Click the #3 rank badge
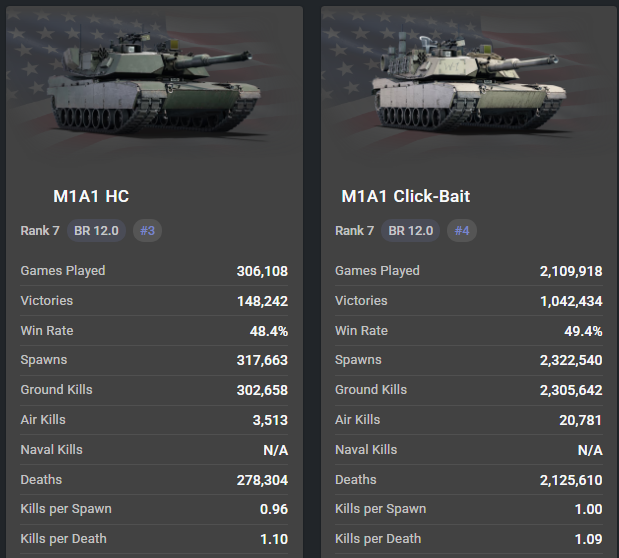The height and width of the screenshot is (558, 619). (x=148, y=231)
